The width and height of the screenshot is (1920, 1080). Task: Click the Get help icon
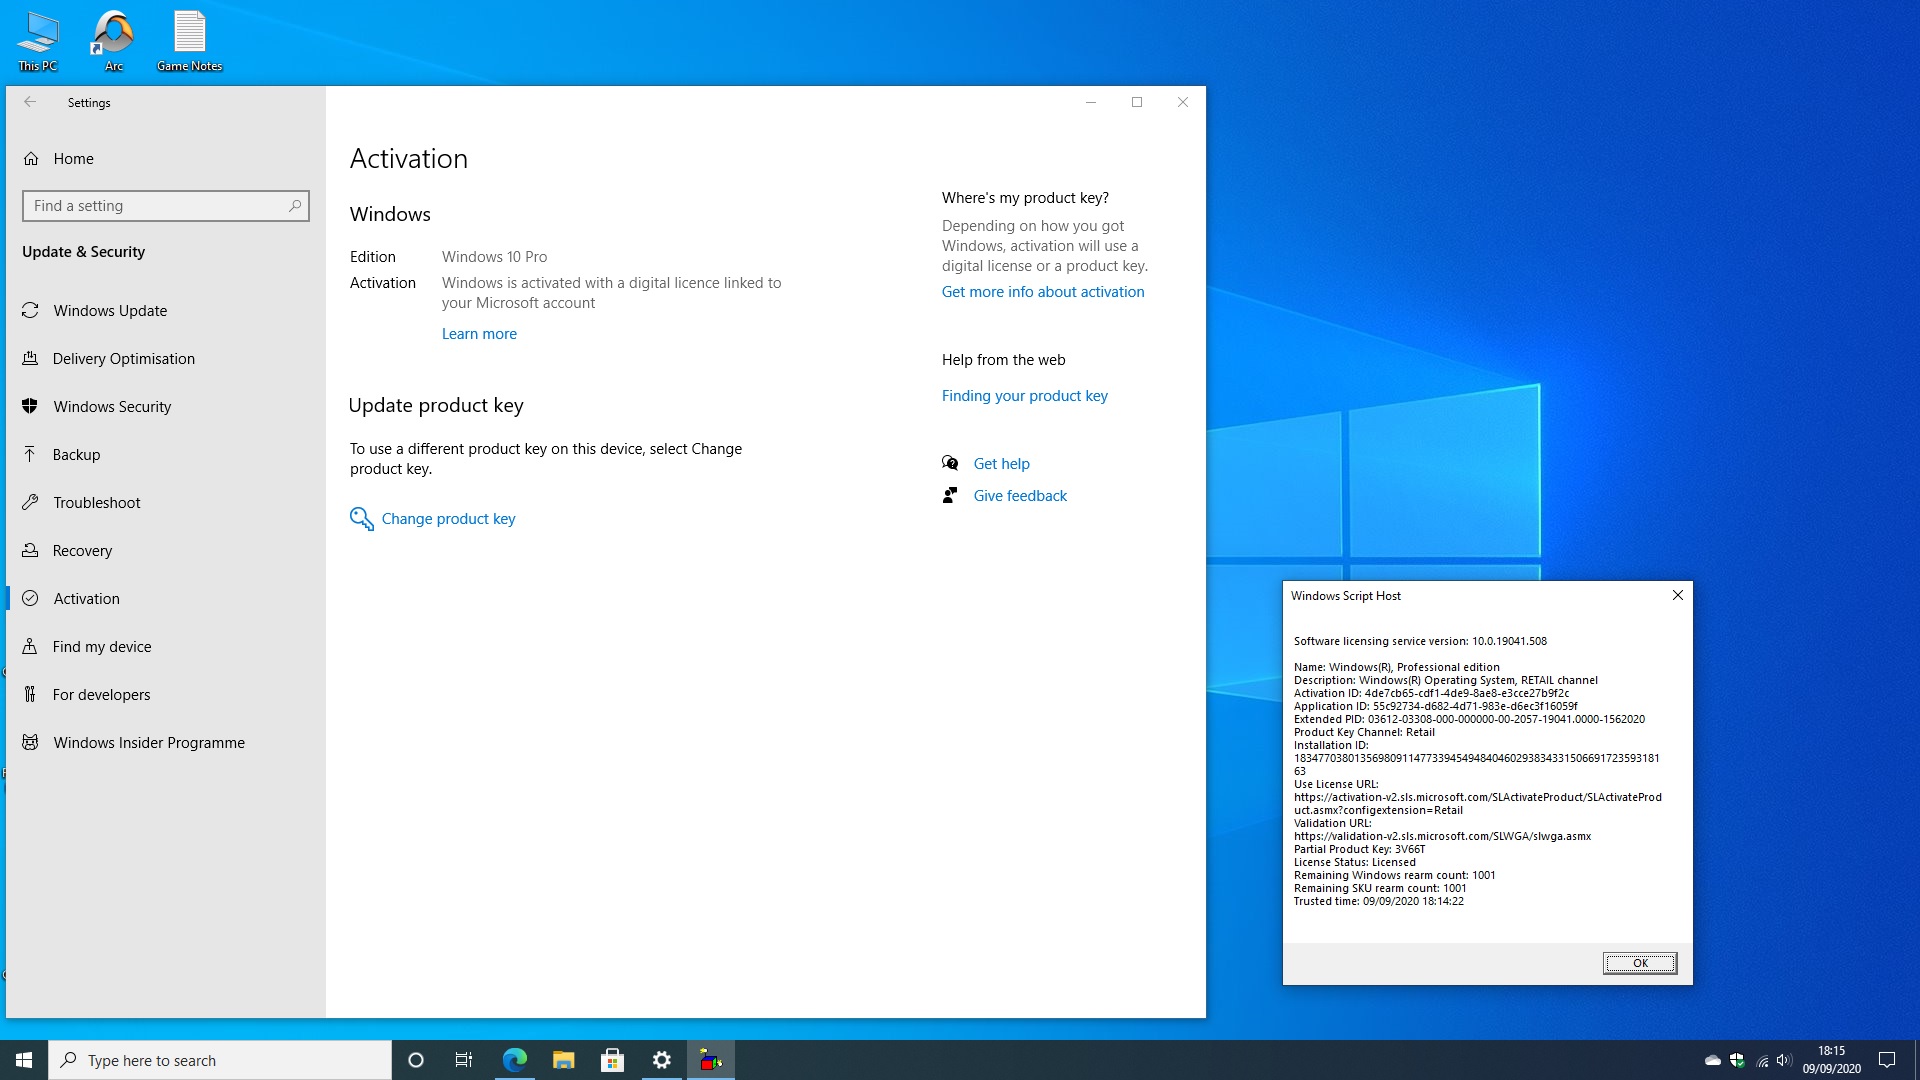pyautogui.click(x=949, y=463)
